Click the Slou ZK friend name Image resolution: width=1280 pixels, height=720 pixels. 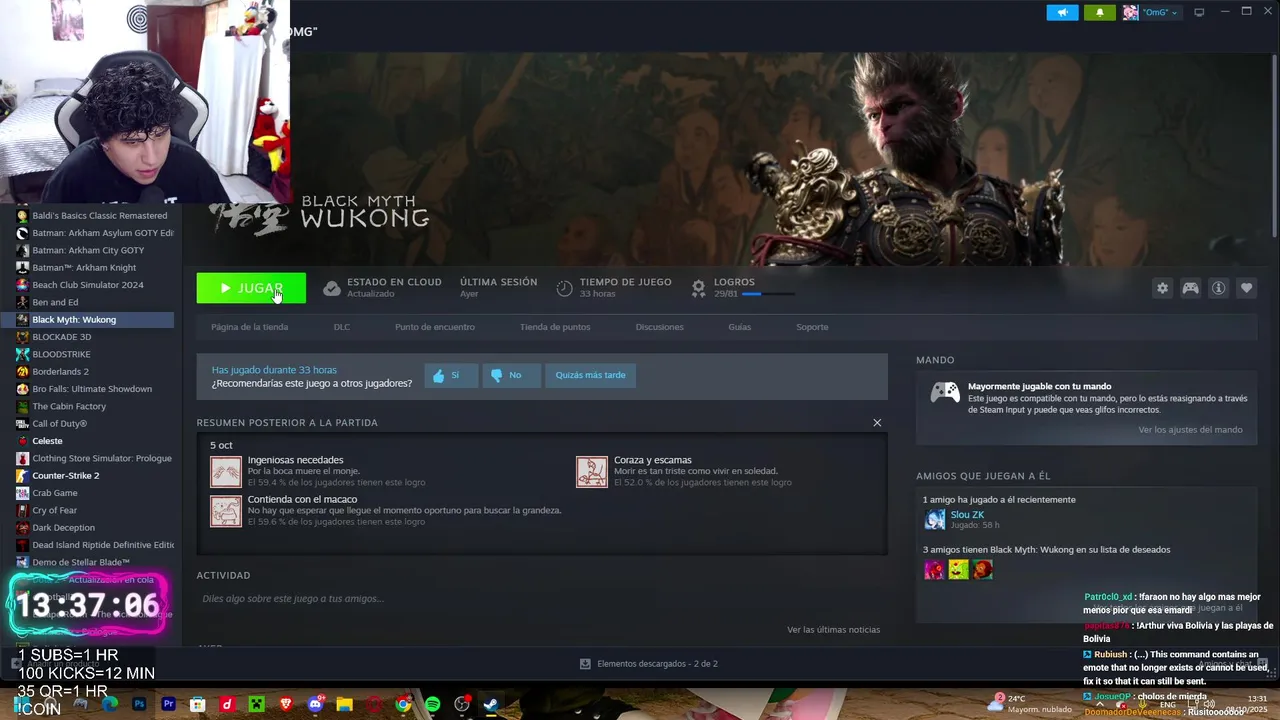tap(967, 514)
